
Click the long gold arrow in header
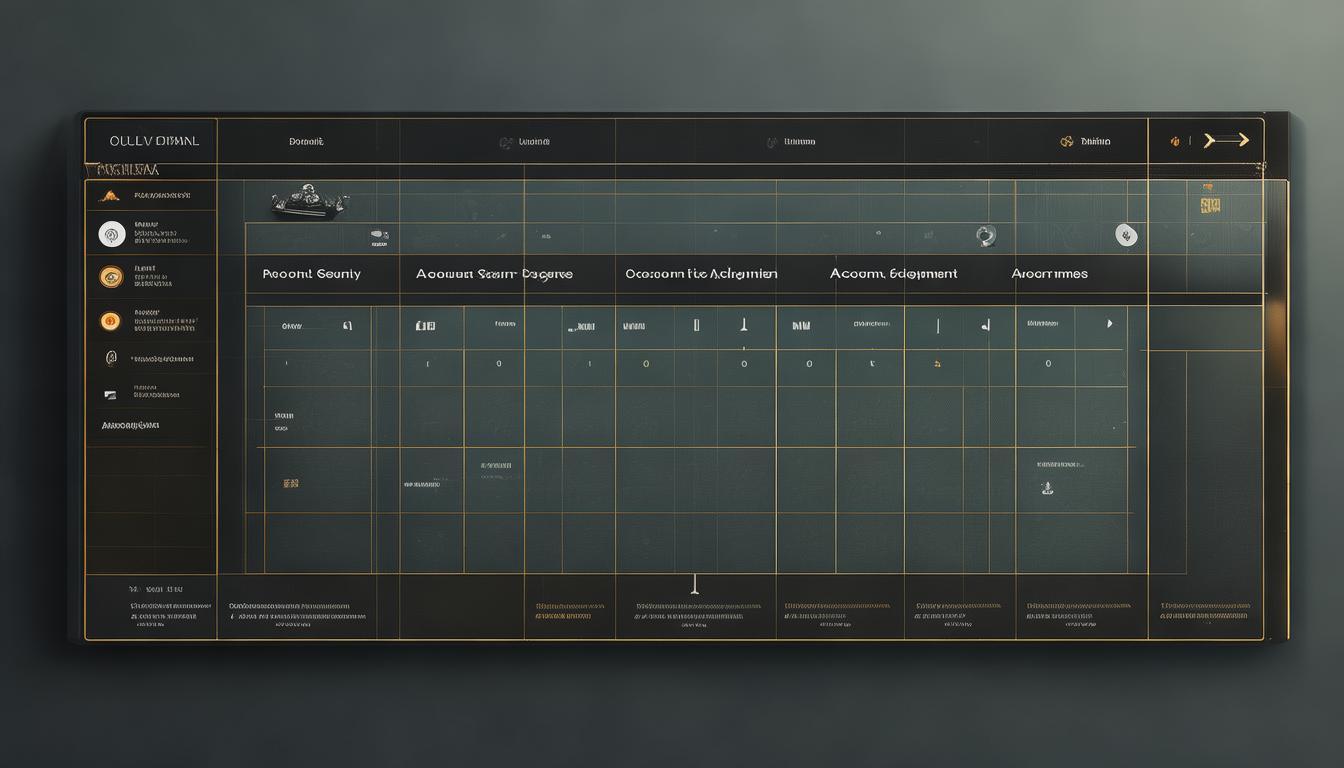[x=1227, y=140]
